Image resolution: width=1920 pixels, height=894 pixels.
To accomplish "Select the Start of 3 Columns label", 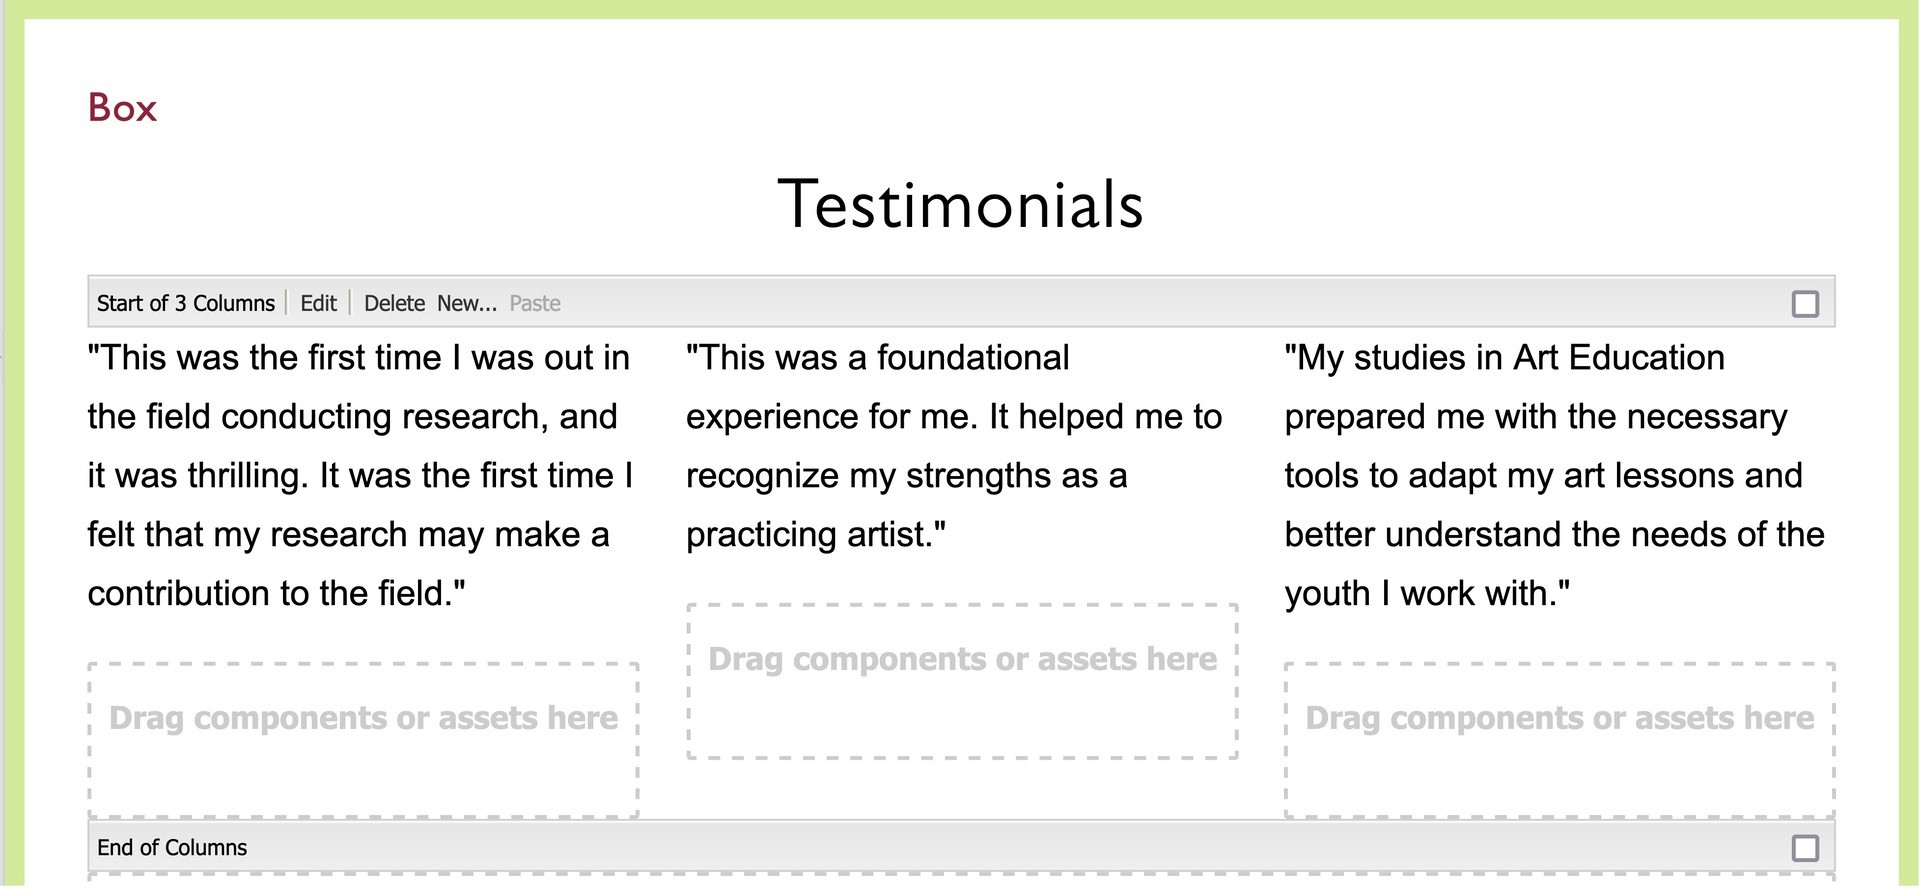I will pyautogui.click(x=186, y=304).
